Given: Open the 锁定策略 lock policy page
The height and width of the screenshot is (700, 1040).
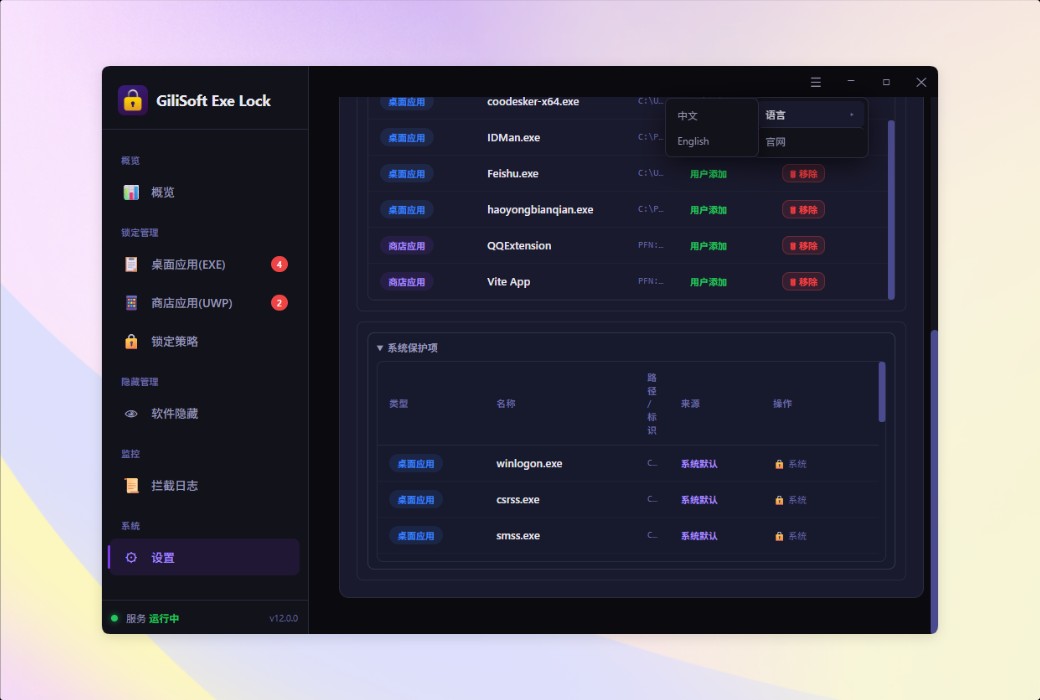Looking at the screenshot, I should coord(204,341).
